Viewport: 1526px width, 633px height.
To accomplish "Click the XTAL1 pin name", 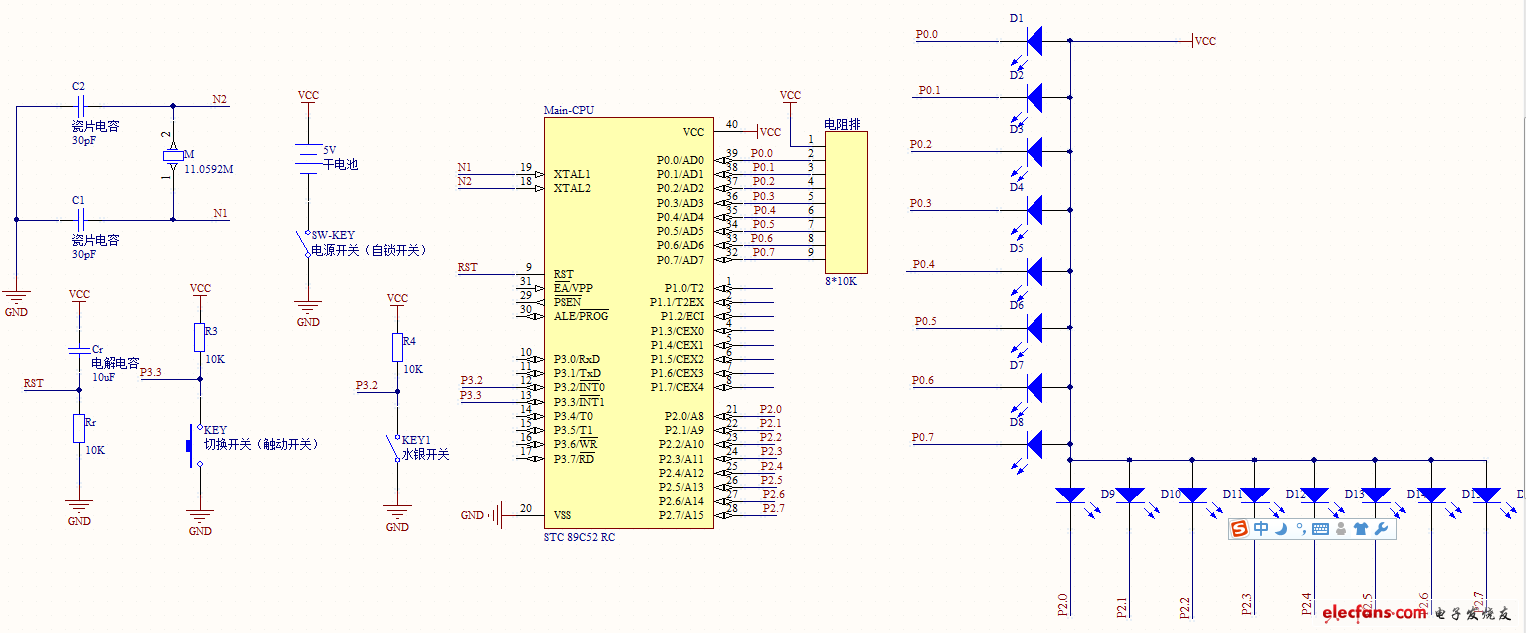I will click(572, 174).
